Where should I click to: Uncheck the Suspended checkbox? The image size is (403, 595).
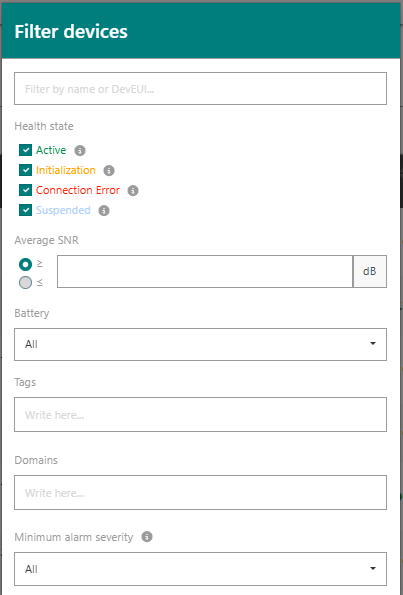click(x=25, y=210)
